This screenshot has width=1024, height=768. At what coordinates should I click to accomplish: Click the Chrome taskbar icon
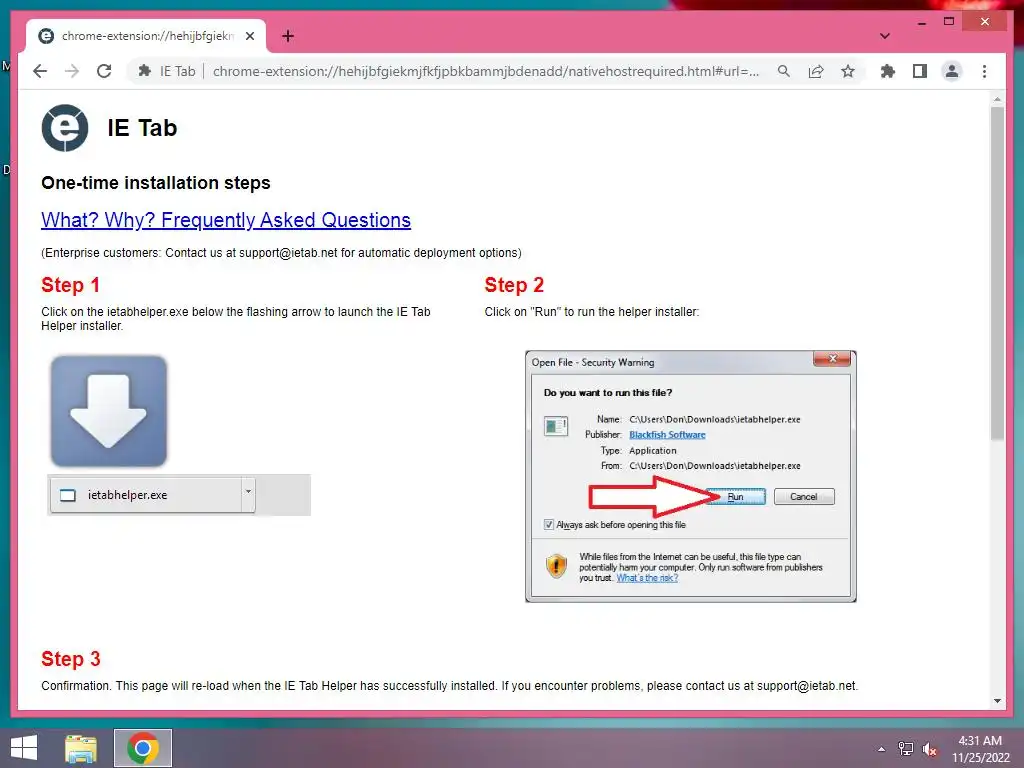pos(143,748)
